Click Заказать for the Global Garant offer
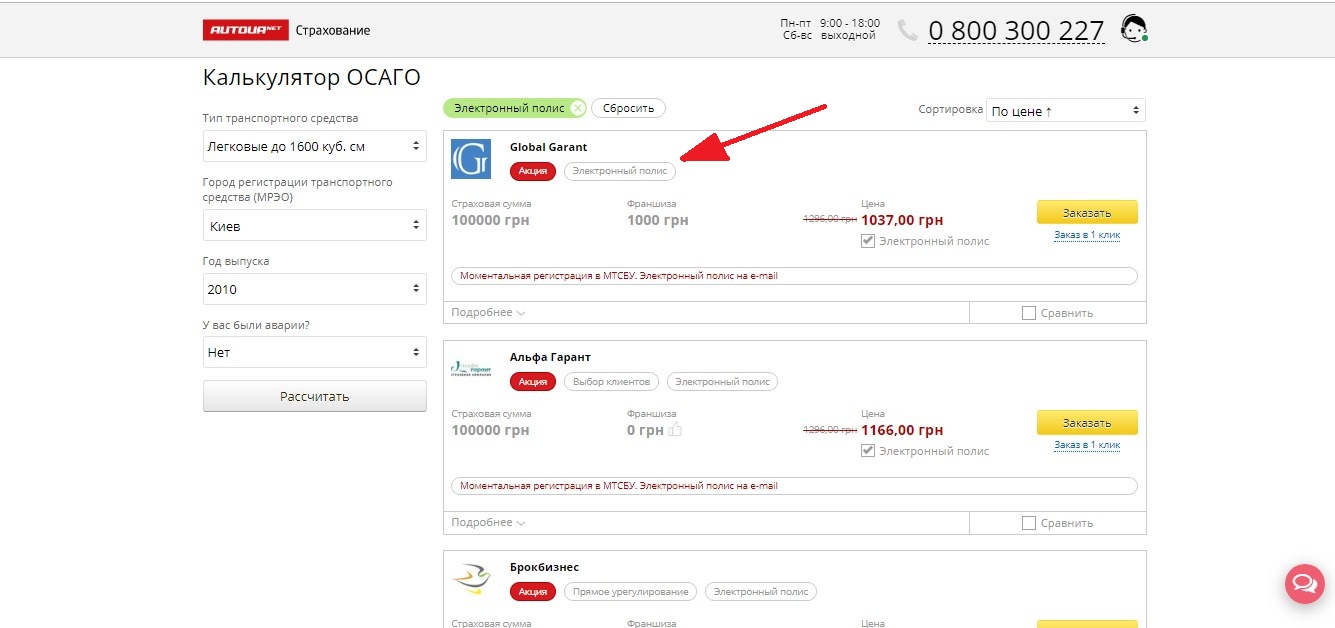The width and height of the screenshot is (1335, 628). pyautogui.click(x=1087, y=212)
